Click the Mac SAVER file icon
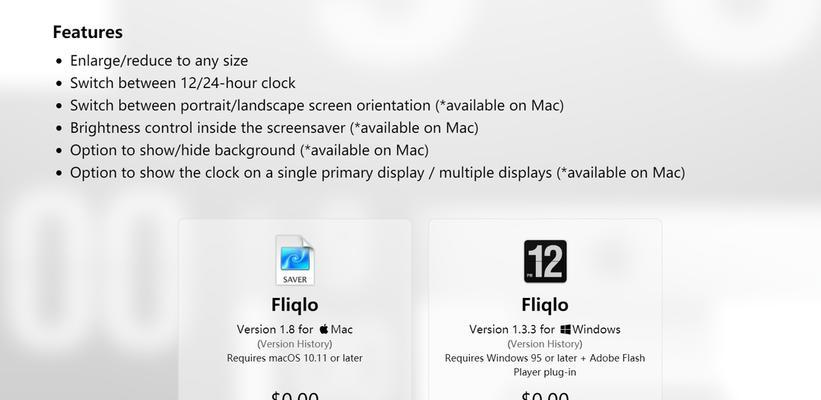Image resolution: width=821 pixels, height=400 pixels. coord(295,260)
